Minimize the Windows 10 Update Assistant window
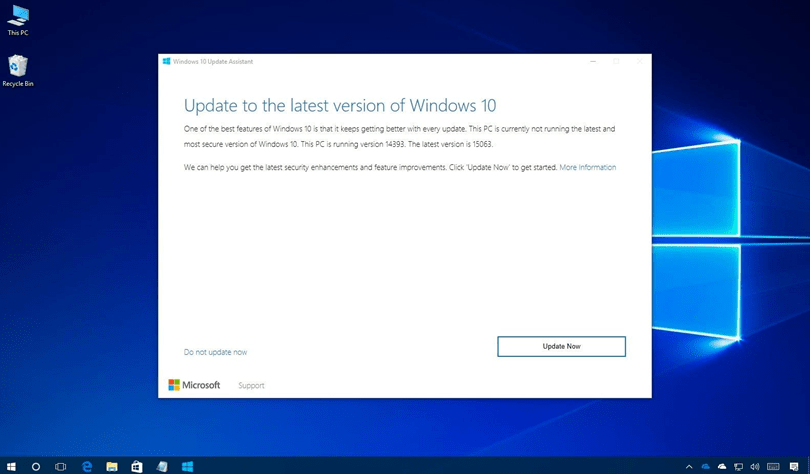This screenshot has height=474, width=810. [x=591, y=61]
